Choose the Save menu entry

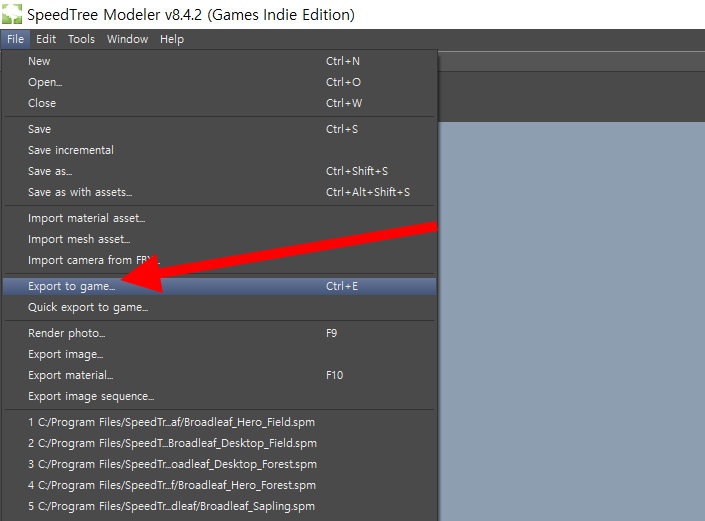tap(219, 129)
